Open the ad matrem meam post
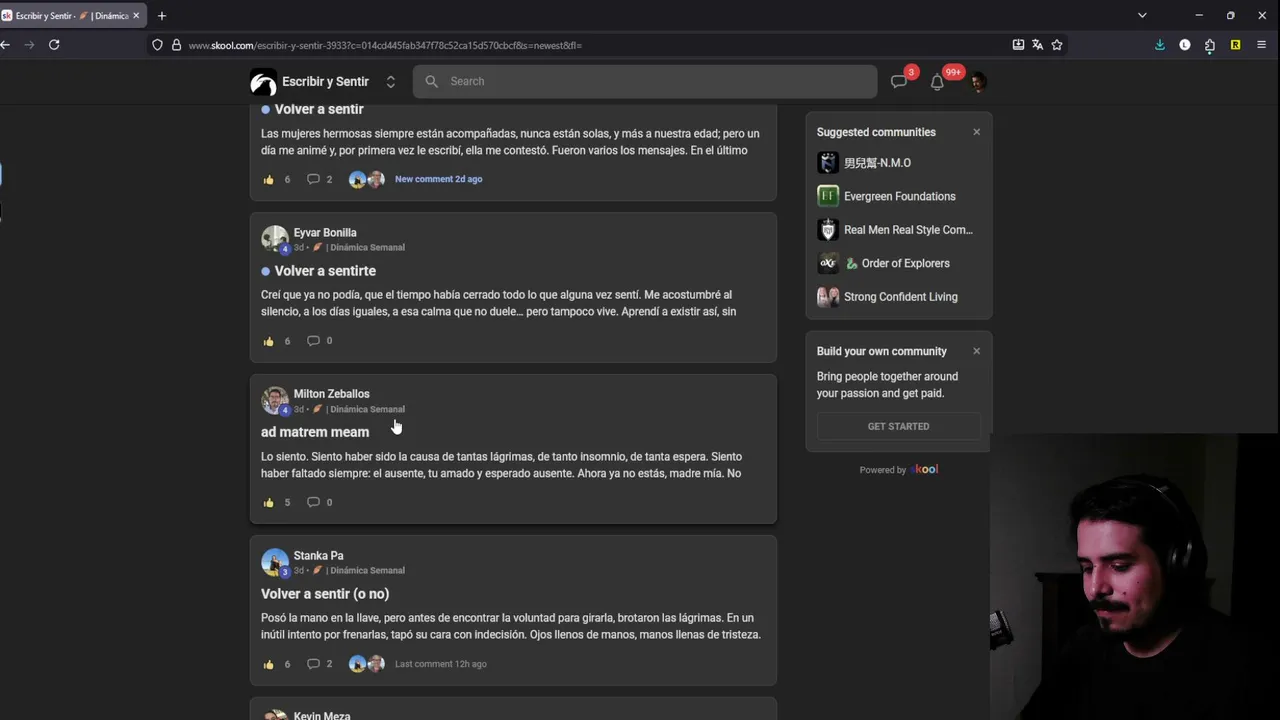 coord(315,432)
